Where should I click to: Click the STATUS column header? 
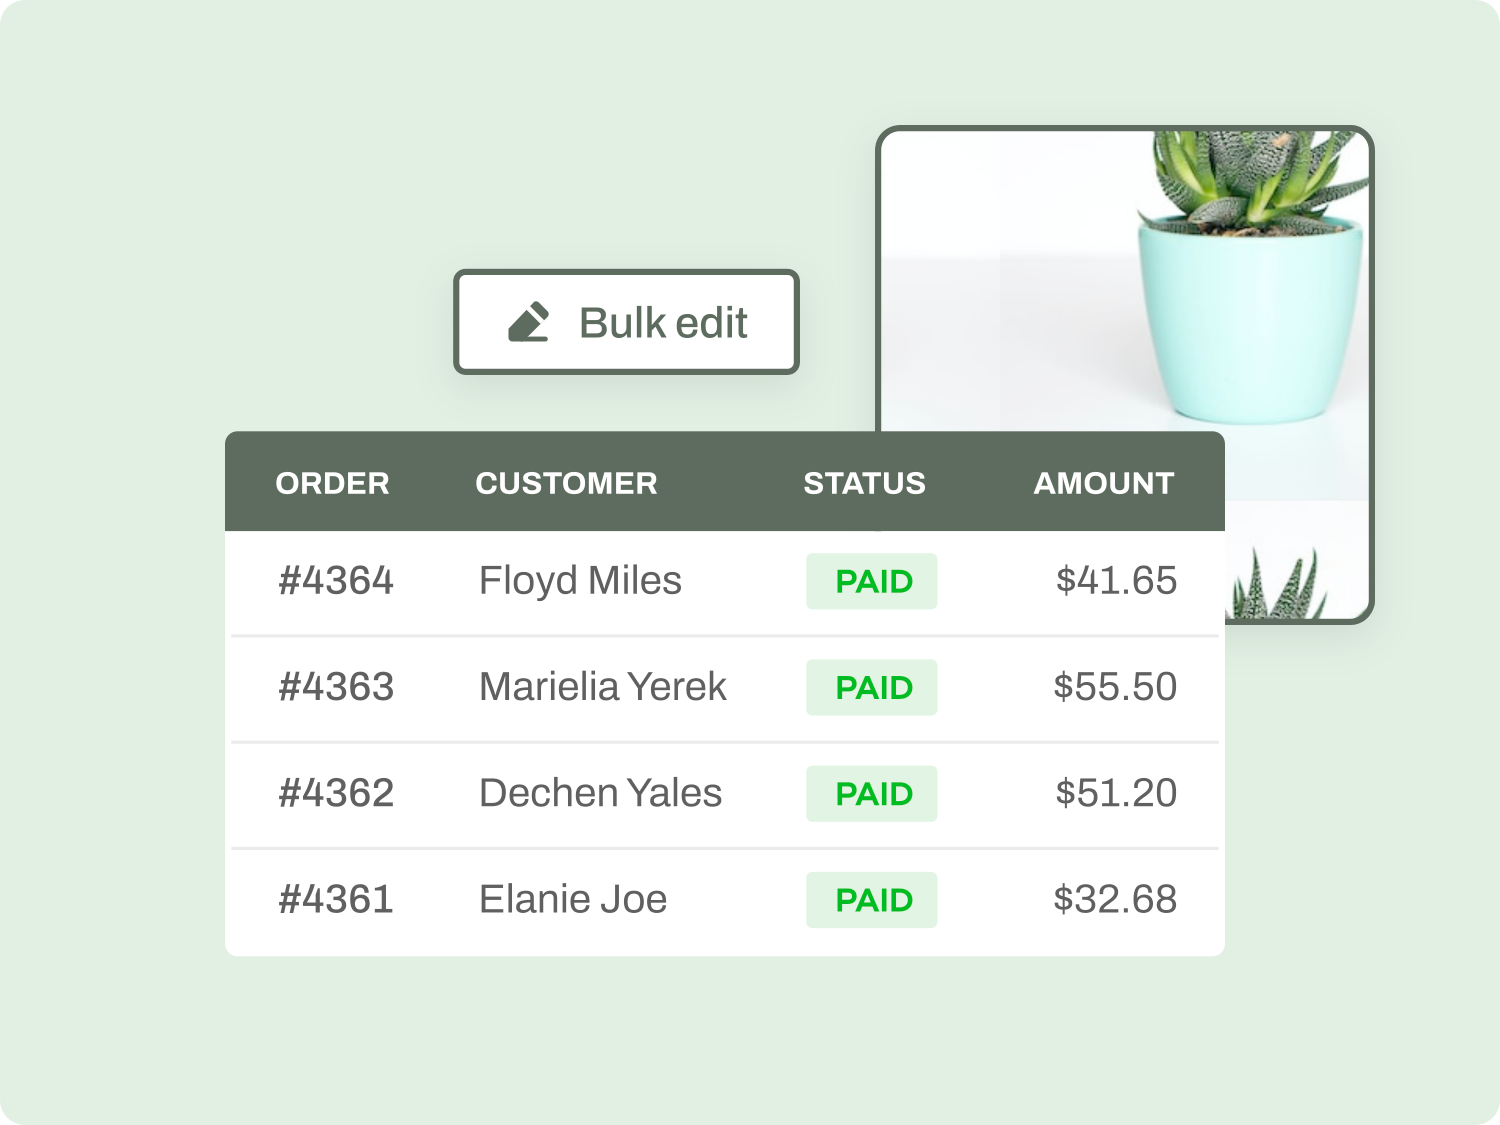[864, 483]
